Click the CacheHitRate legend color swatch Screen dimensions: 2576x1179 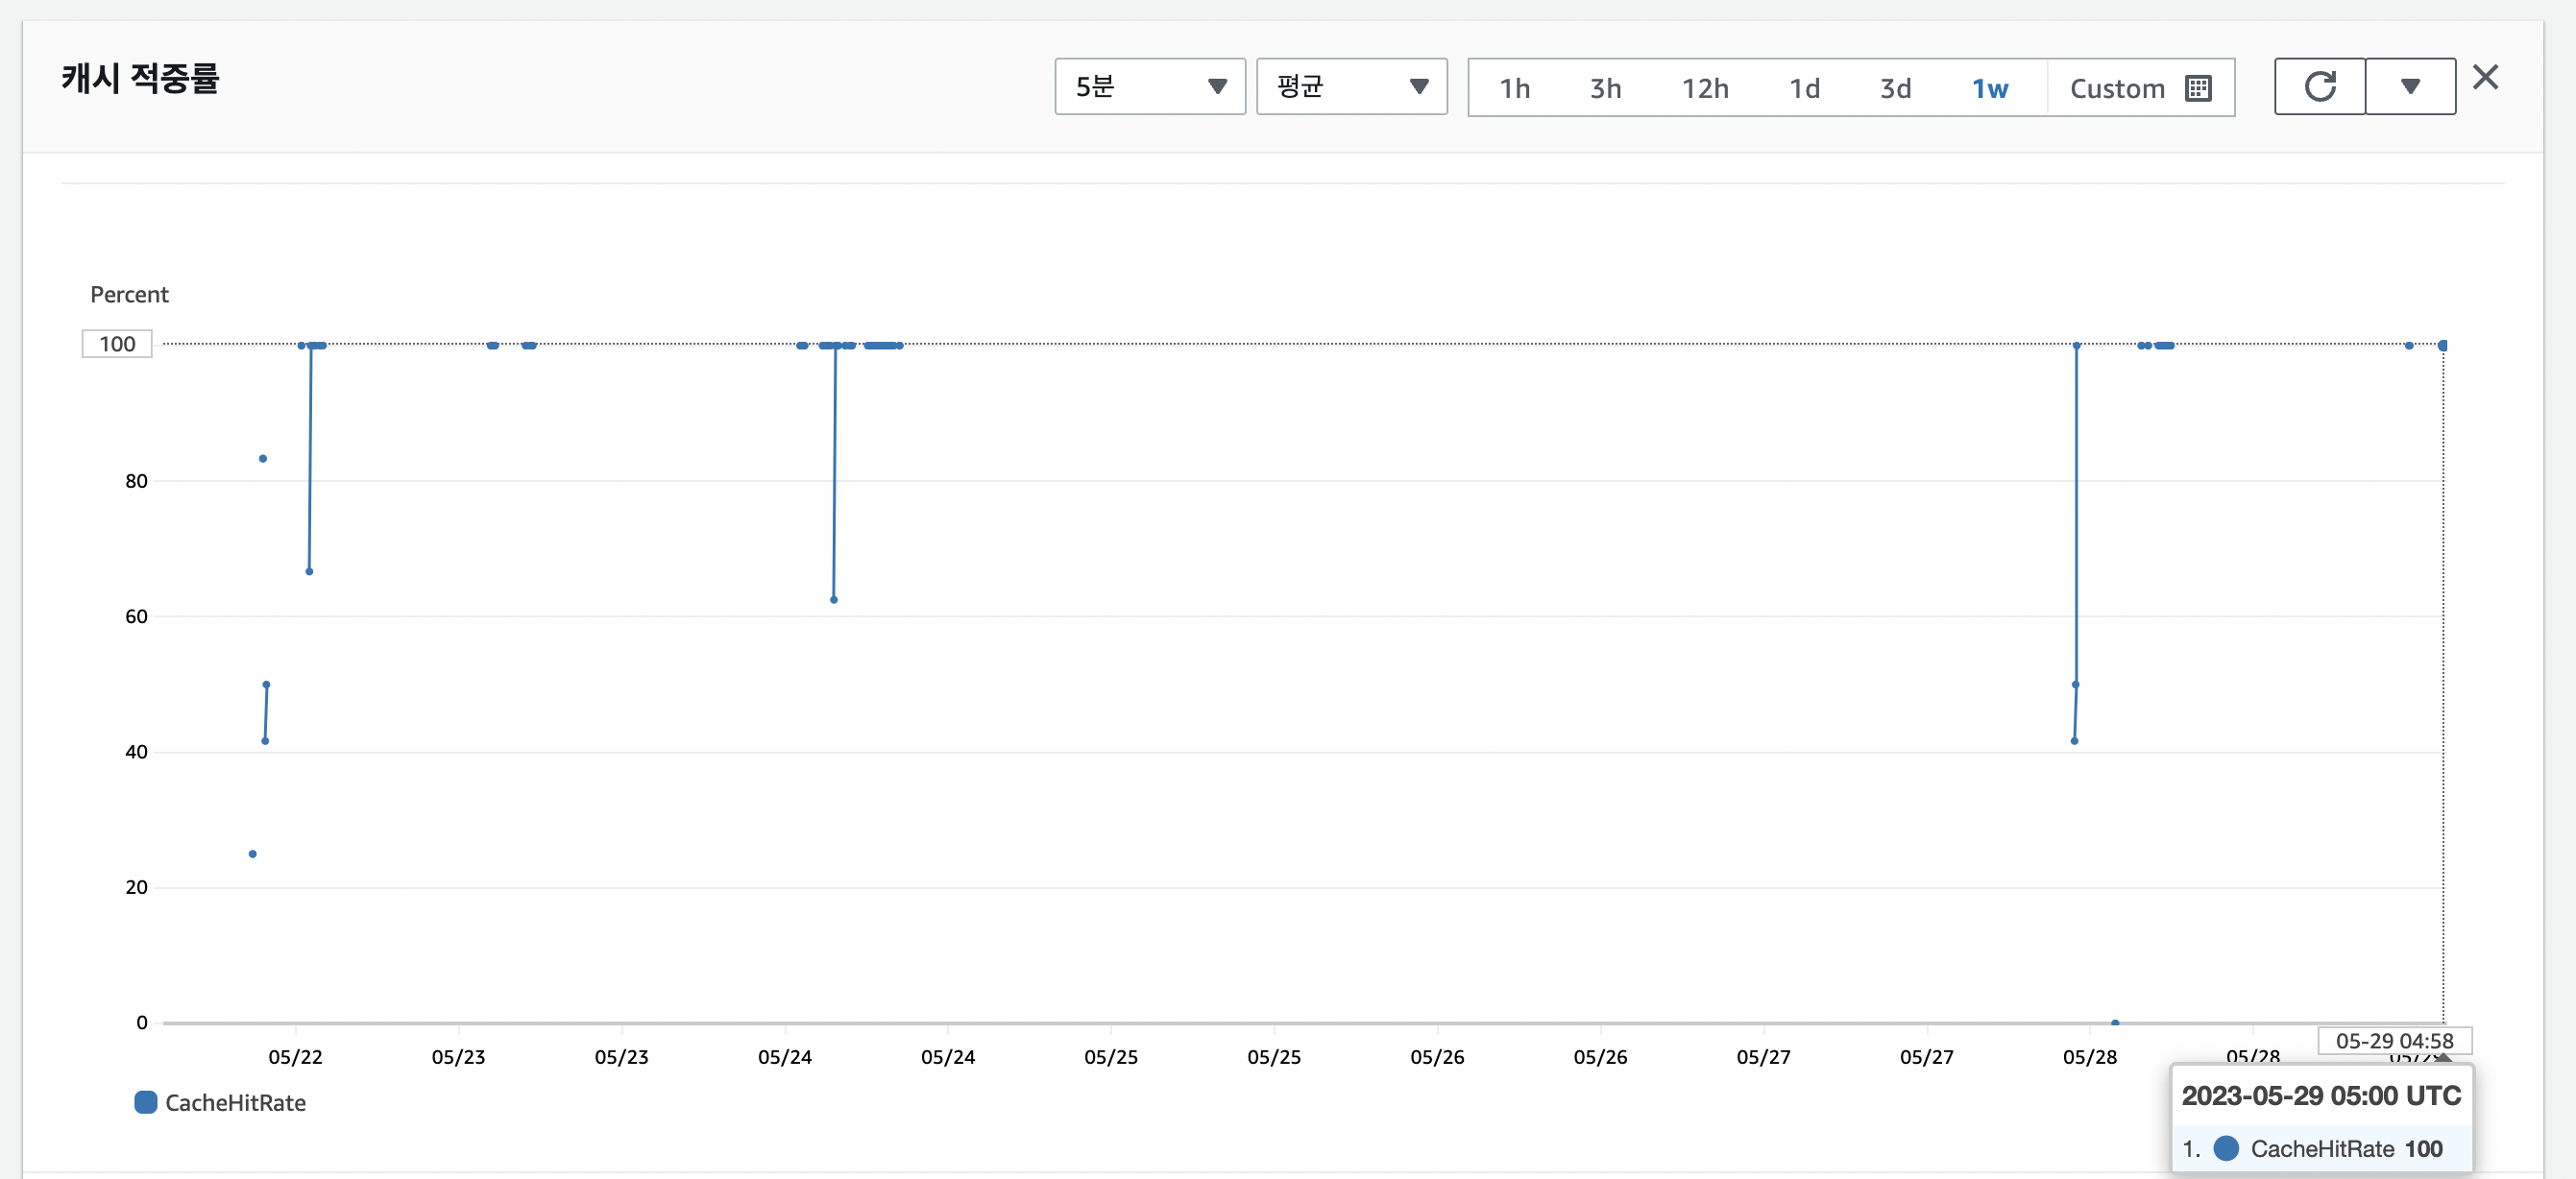coord(146,1102)
